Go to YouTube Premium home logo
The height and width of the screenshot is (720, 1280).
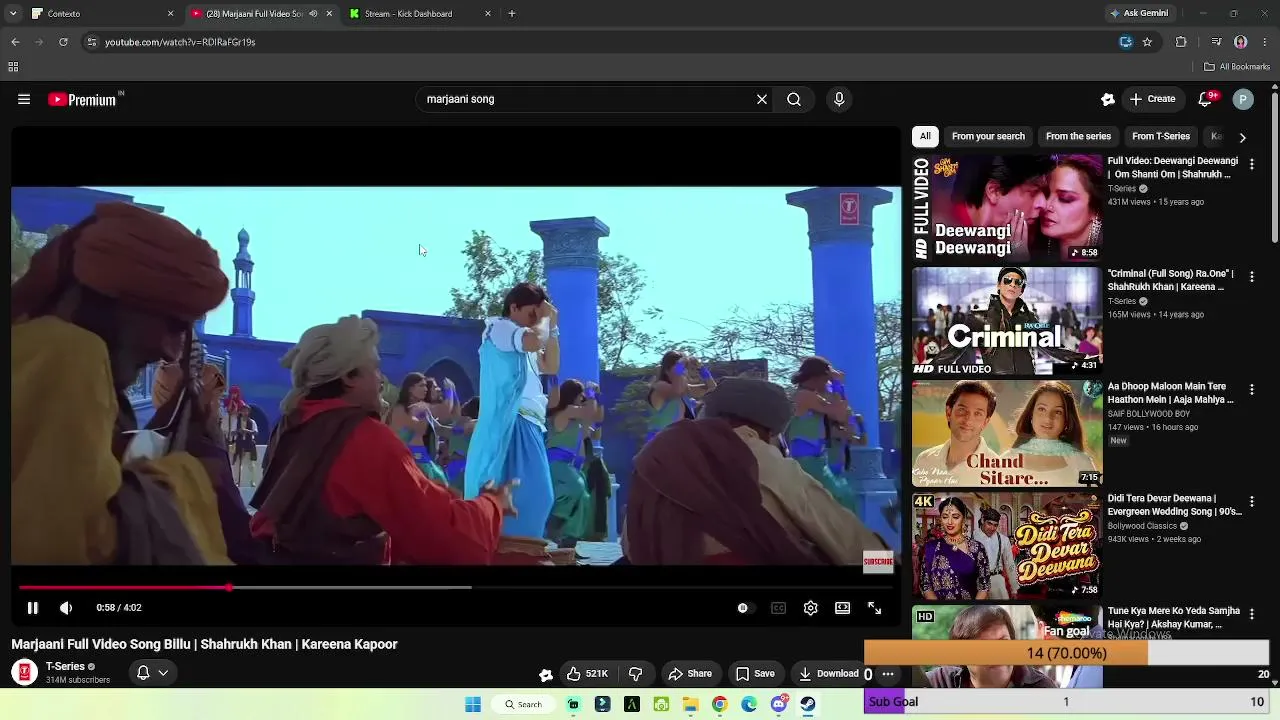point(85,99)
